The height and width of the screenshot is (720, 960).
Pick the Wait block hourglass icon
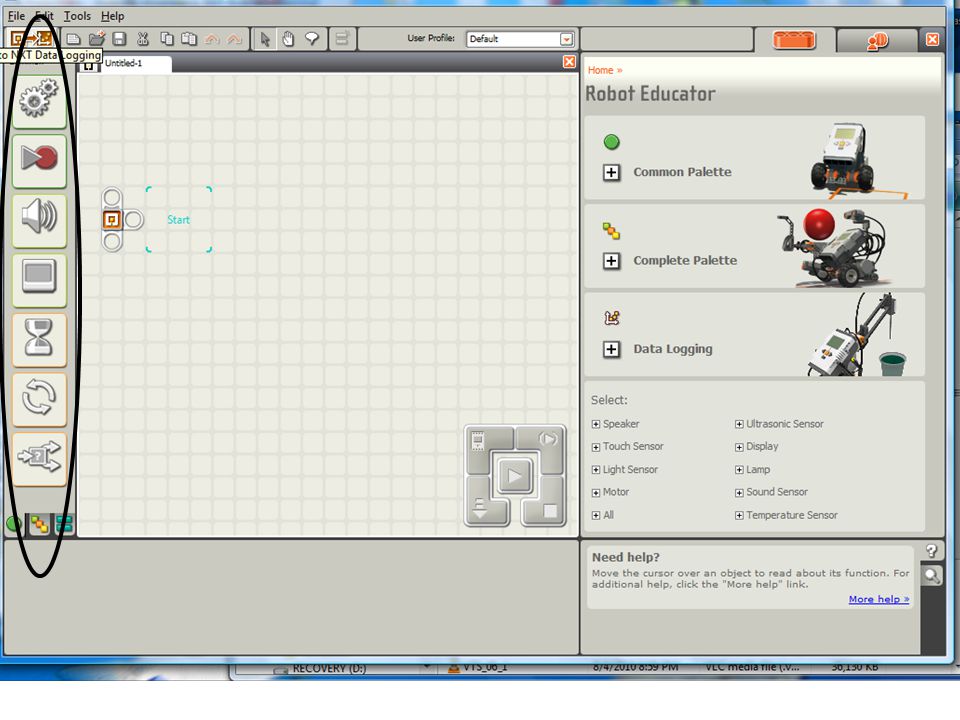point(39,339)
